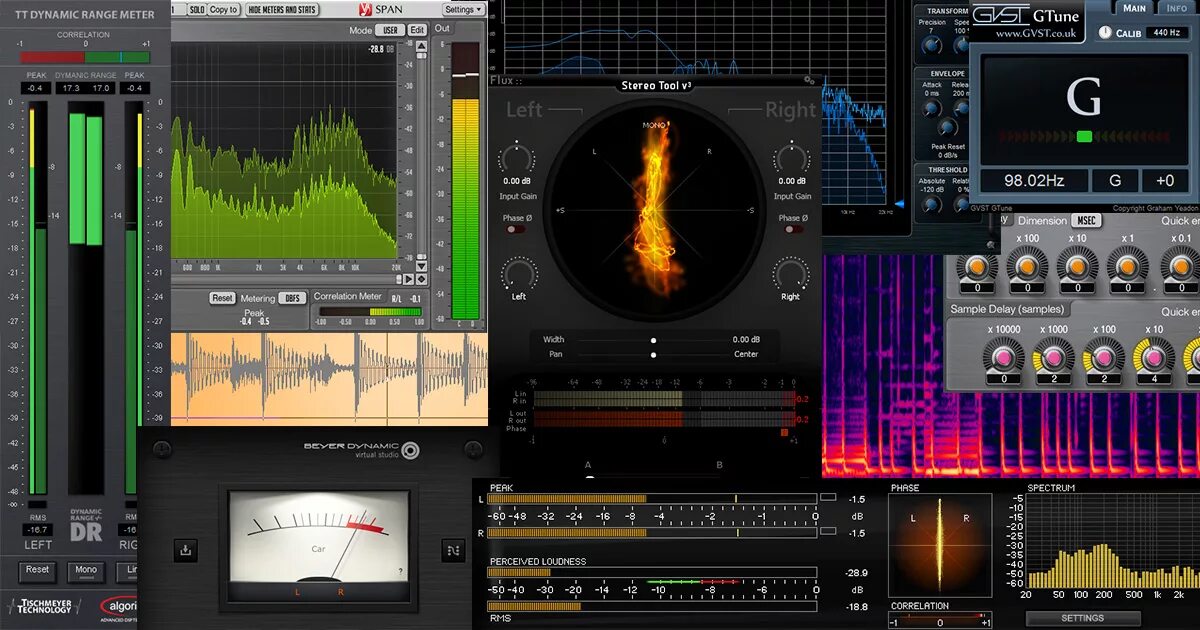Click the Tischmeyer Technology logo
The height and width of the screenshot is (630, 1200).
[x=43, y=606]
